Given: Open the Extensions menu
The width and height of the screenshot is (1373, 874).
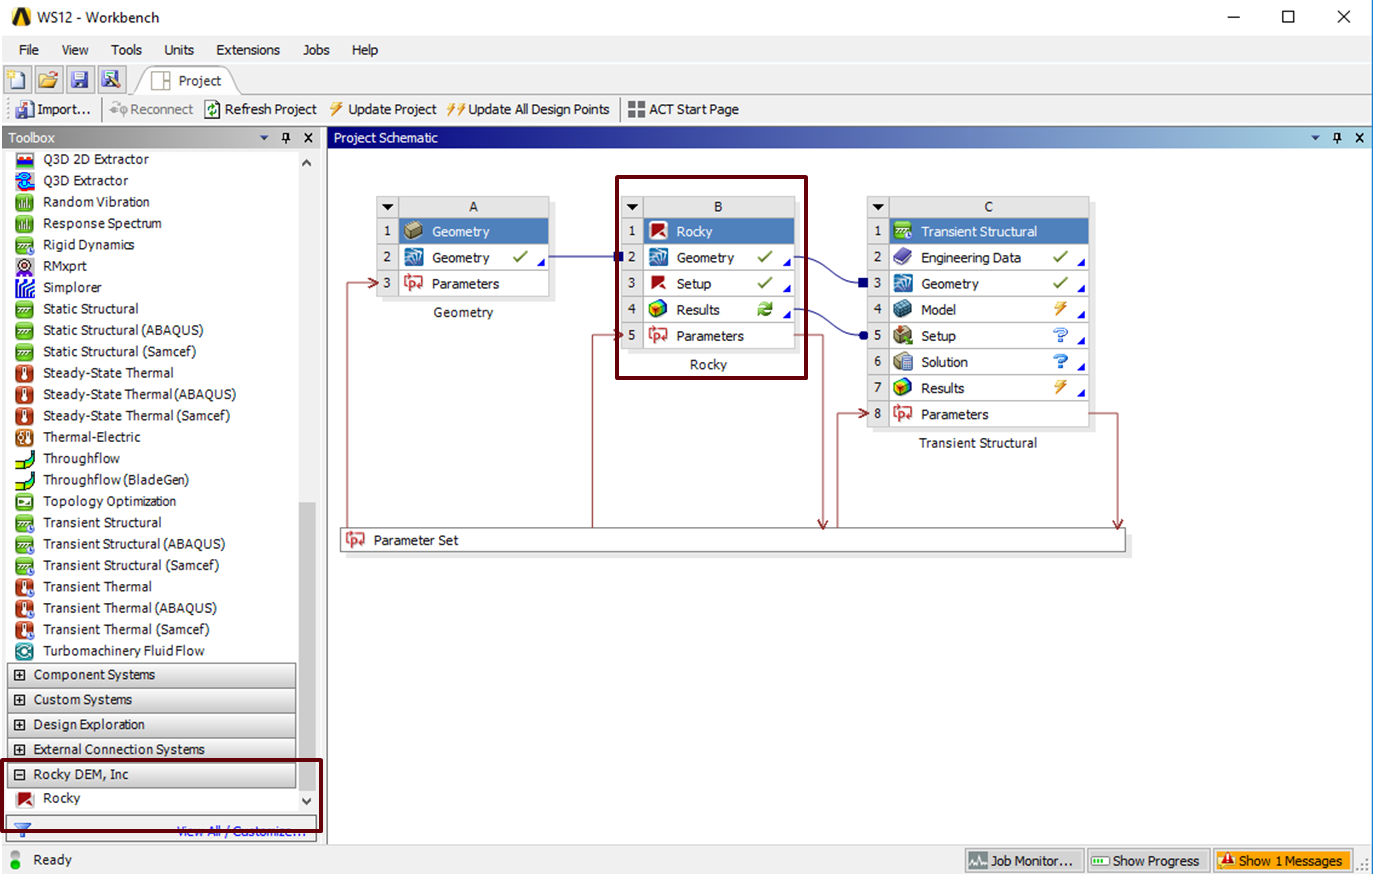Looking at the screenshot, I should pyautogui.click(x=248, y=50).
